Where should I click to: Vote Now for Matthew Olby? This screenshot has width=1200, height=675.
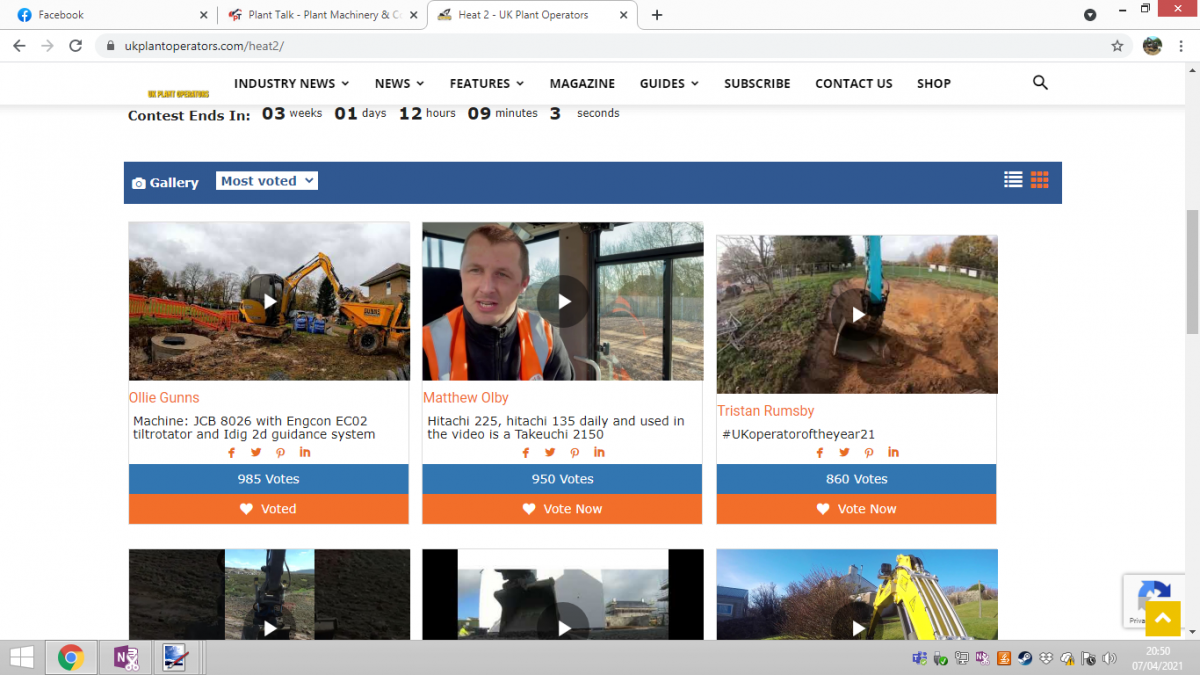pos(563,509)
